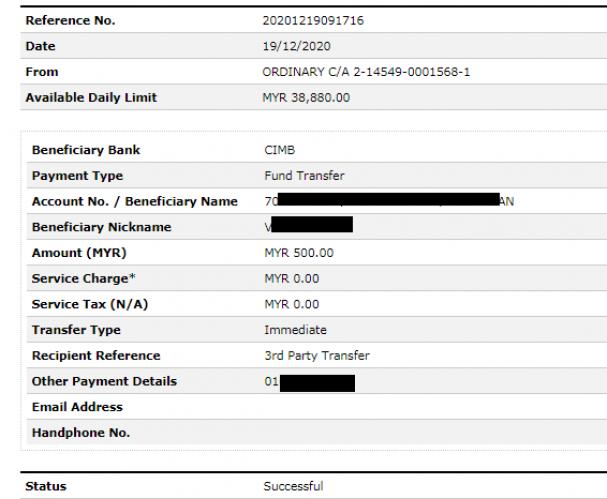Click the Service Charge asterisk label
607x499 pixels.
coord(84,278)
